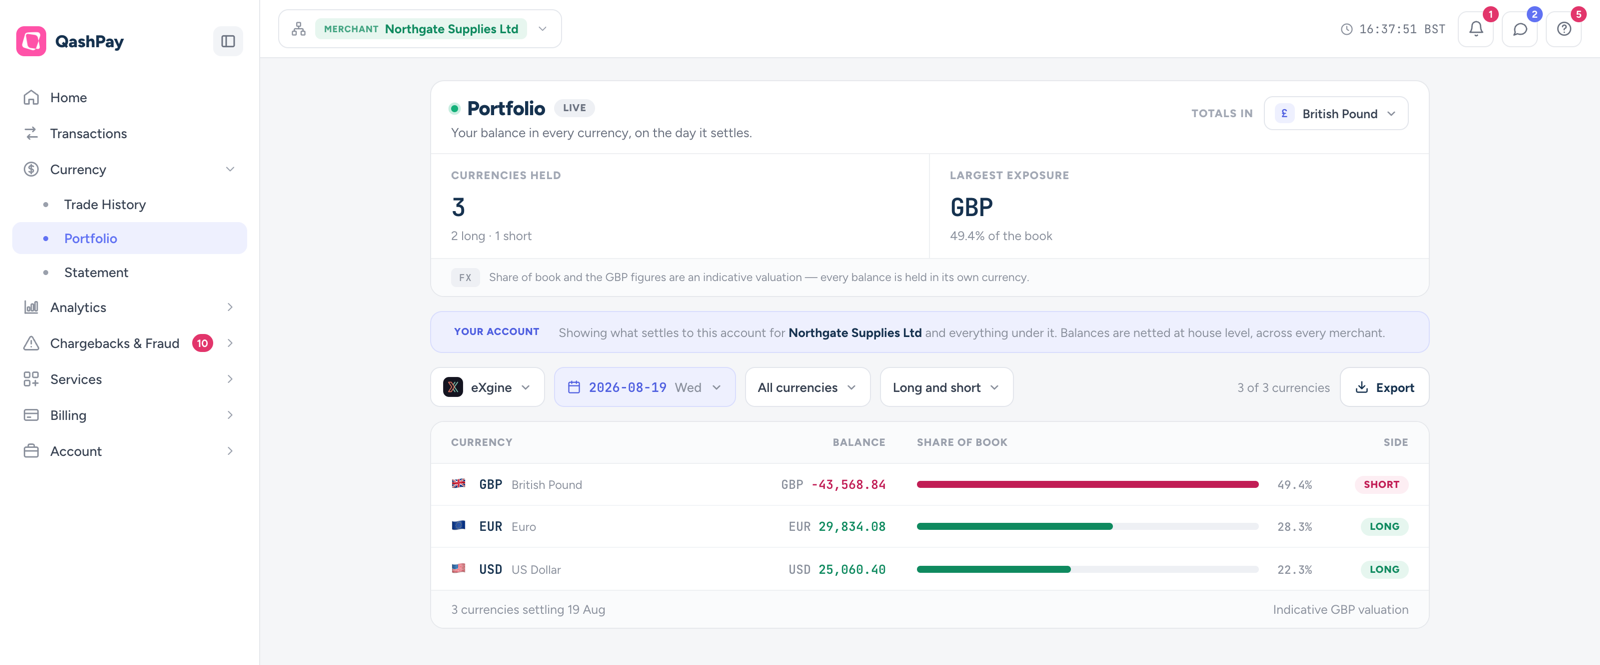Click the LONG side badge for EUR
The image size is (1600, 665).
point(1384,526)
